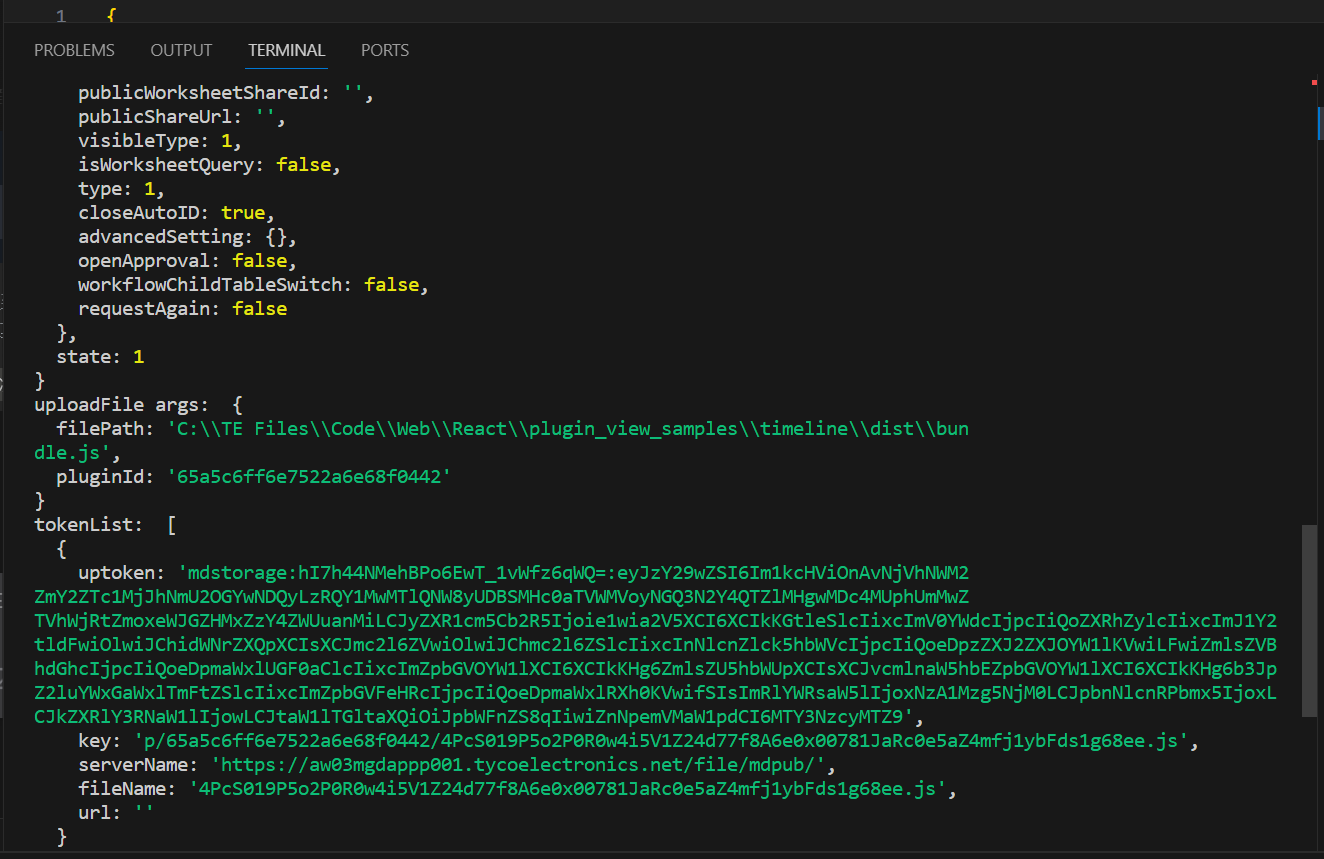
Task: Click the isWorksheetQuery false value
Action: (303, 165)
